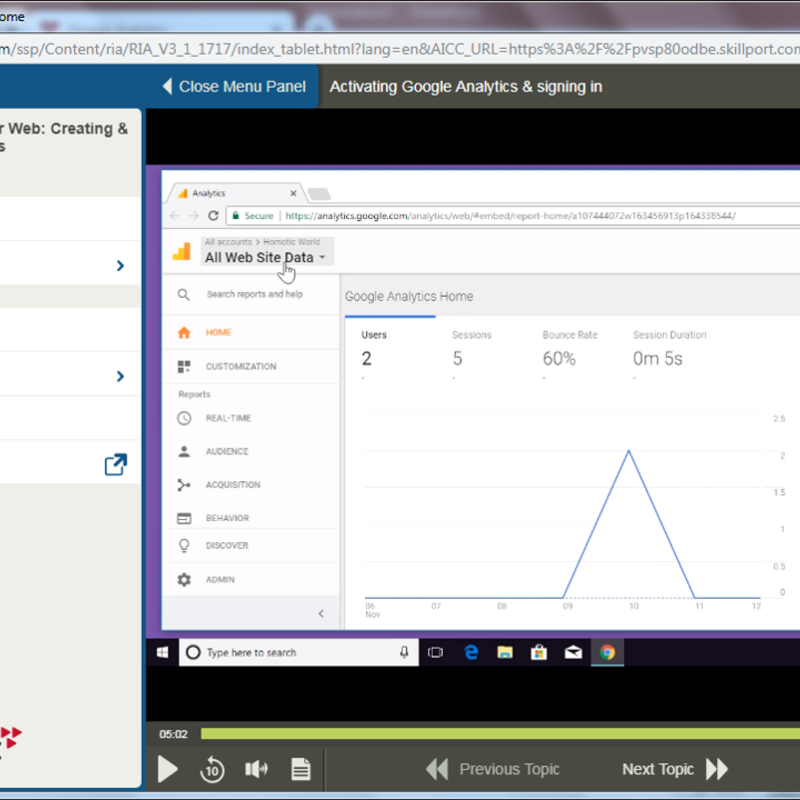Click the Type here to search box

click(x=298, y=652)
